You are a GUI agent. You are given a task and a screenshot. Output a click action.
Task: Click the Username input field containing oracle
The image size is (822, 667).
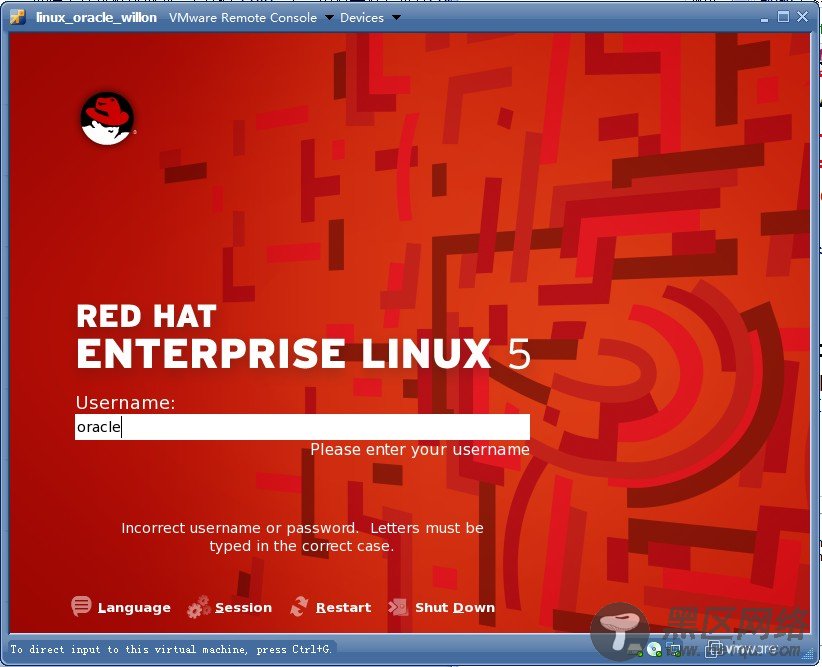pos(302,427)
